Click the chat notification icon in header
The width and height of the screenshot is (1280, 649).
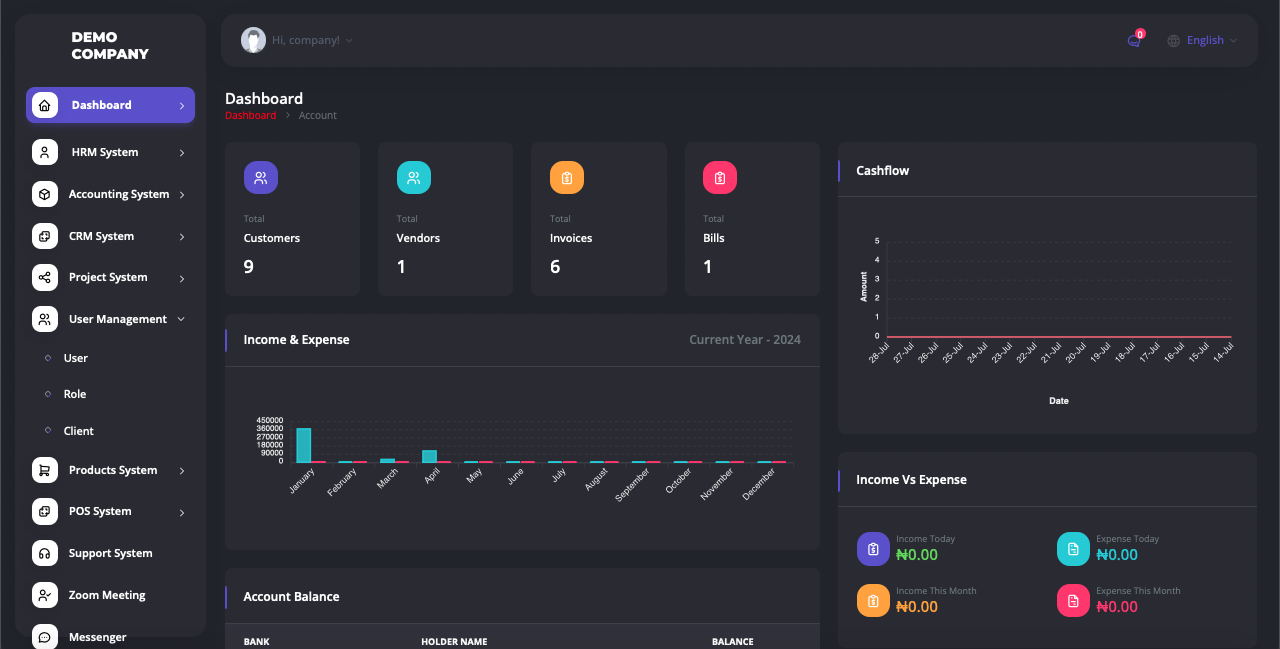(x=1133, y=41)
